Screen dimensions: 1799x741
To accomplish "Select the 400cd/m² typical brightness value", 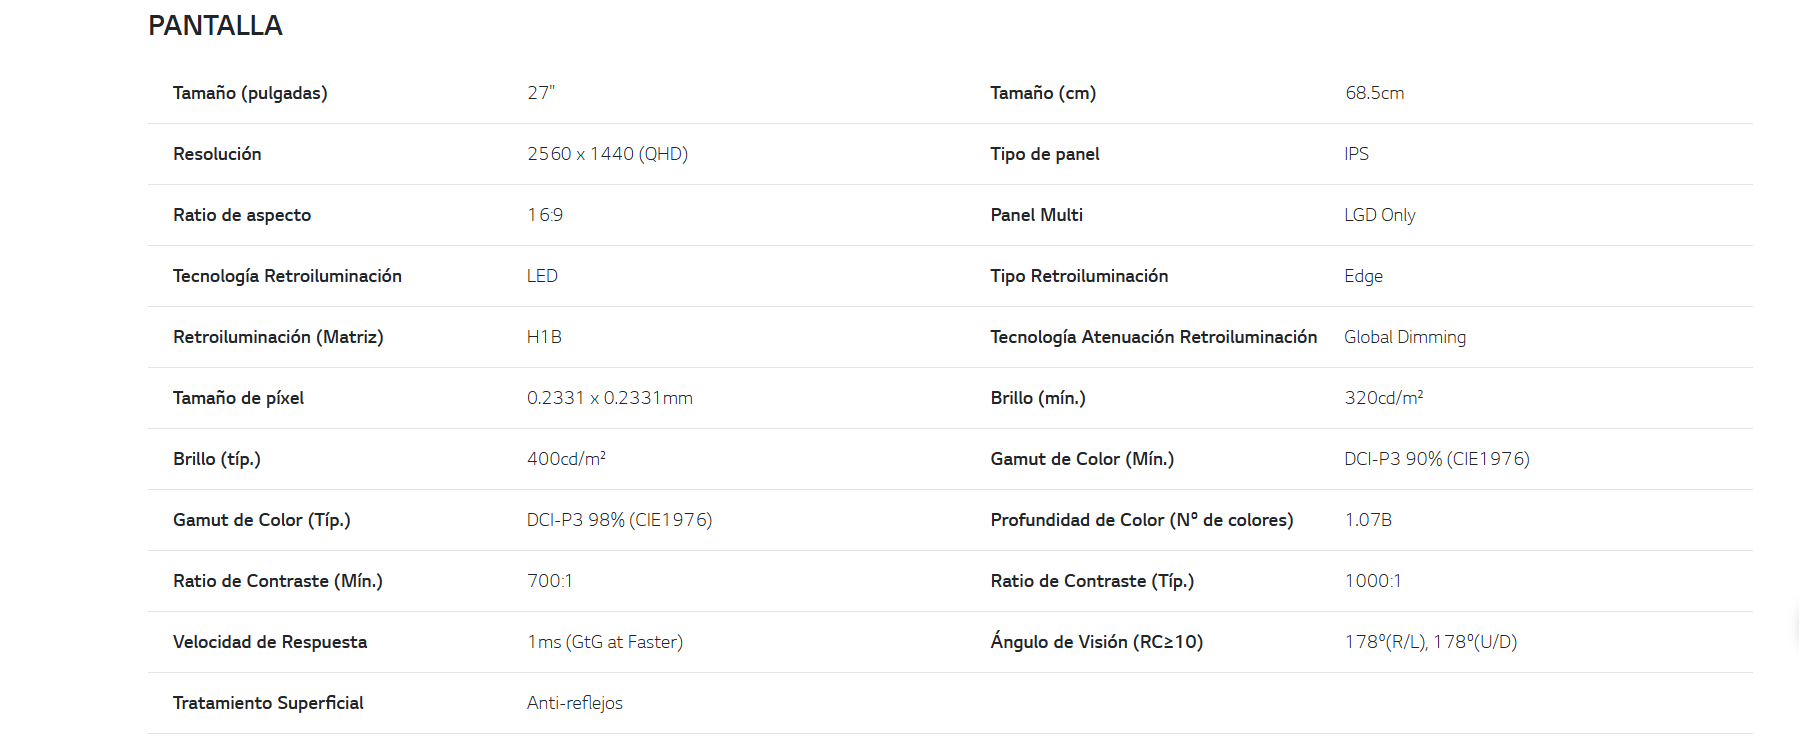I will [566, 459].
